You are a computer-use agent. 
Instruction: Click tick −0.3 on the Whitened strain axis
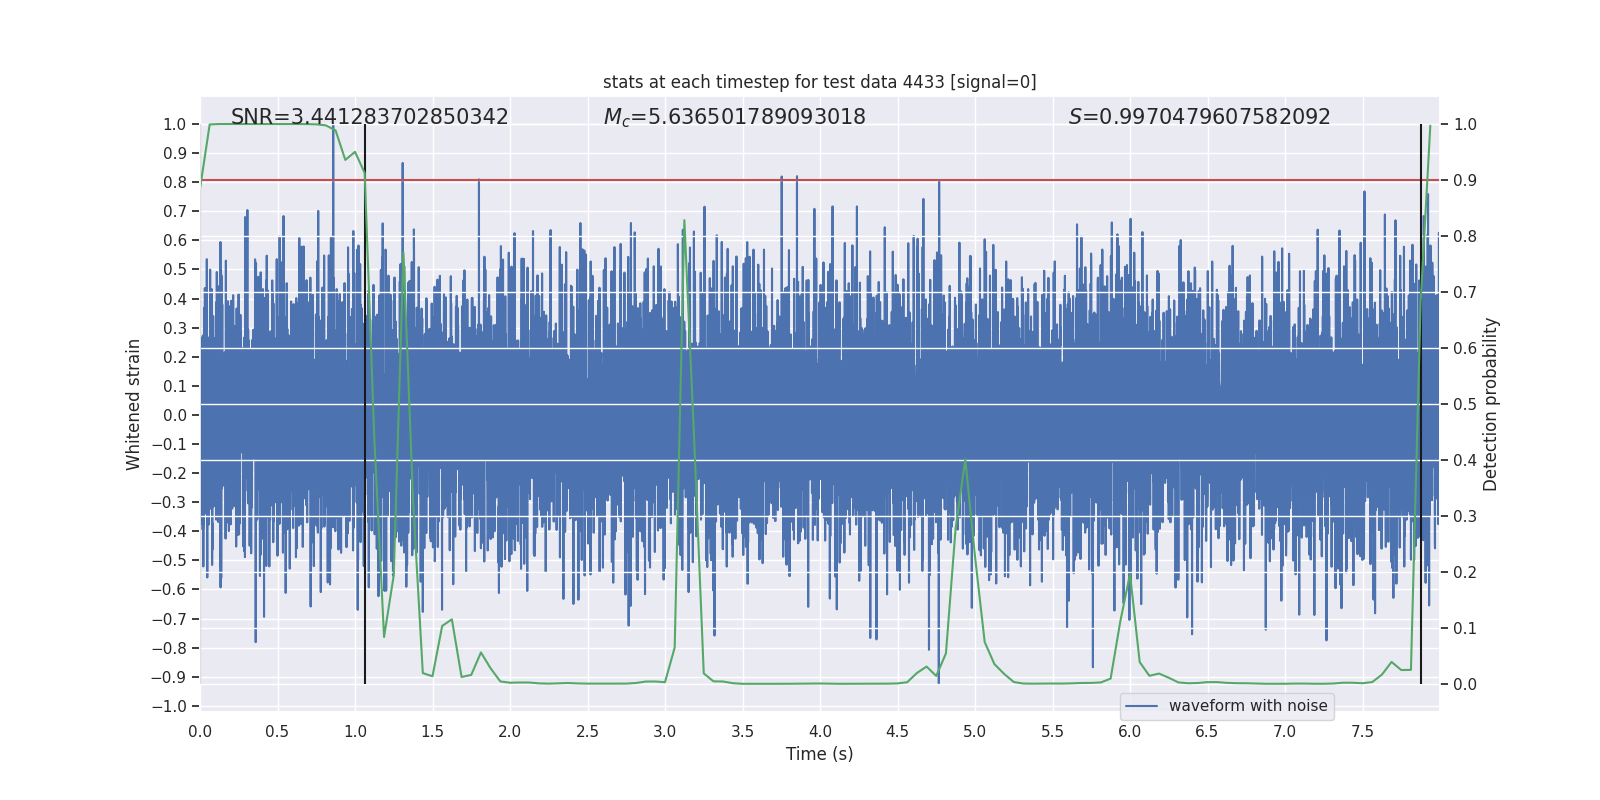(x=169, y=502)
